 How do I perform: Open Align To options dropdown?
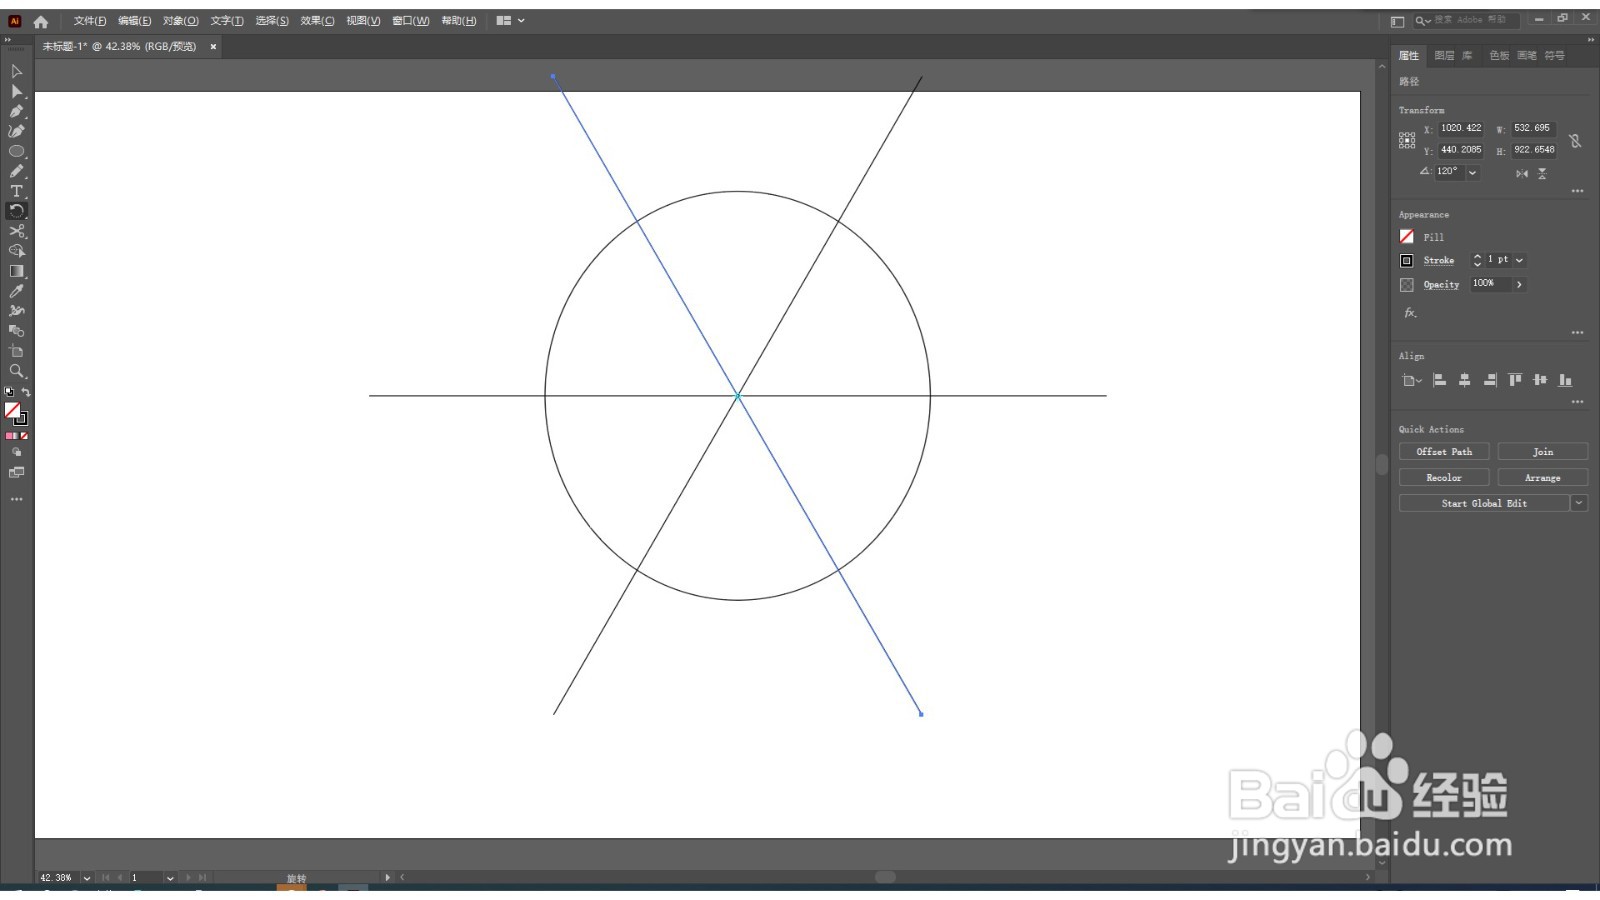tap(1411, 380)
